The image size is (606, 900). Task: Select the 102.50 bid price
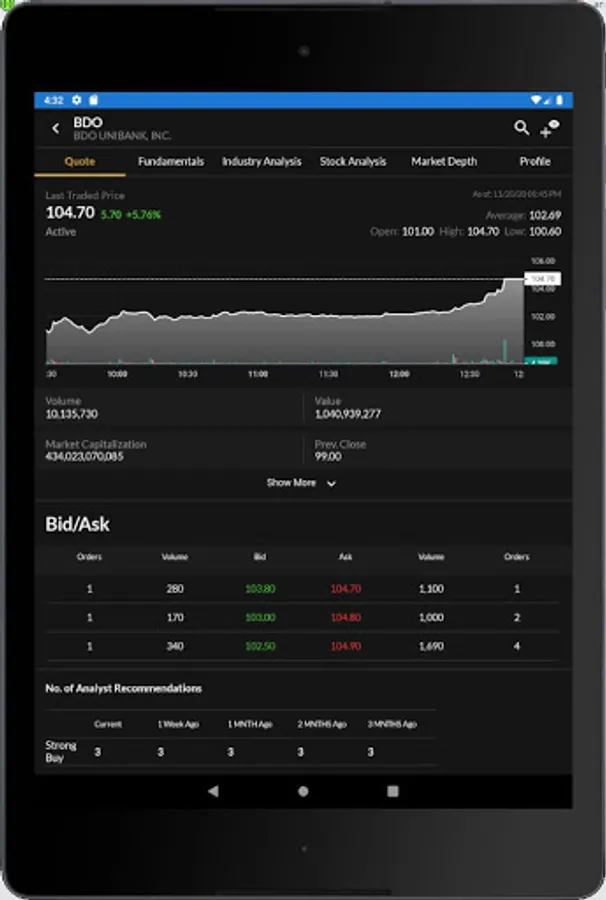coord(260,646)
